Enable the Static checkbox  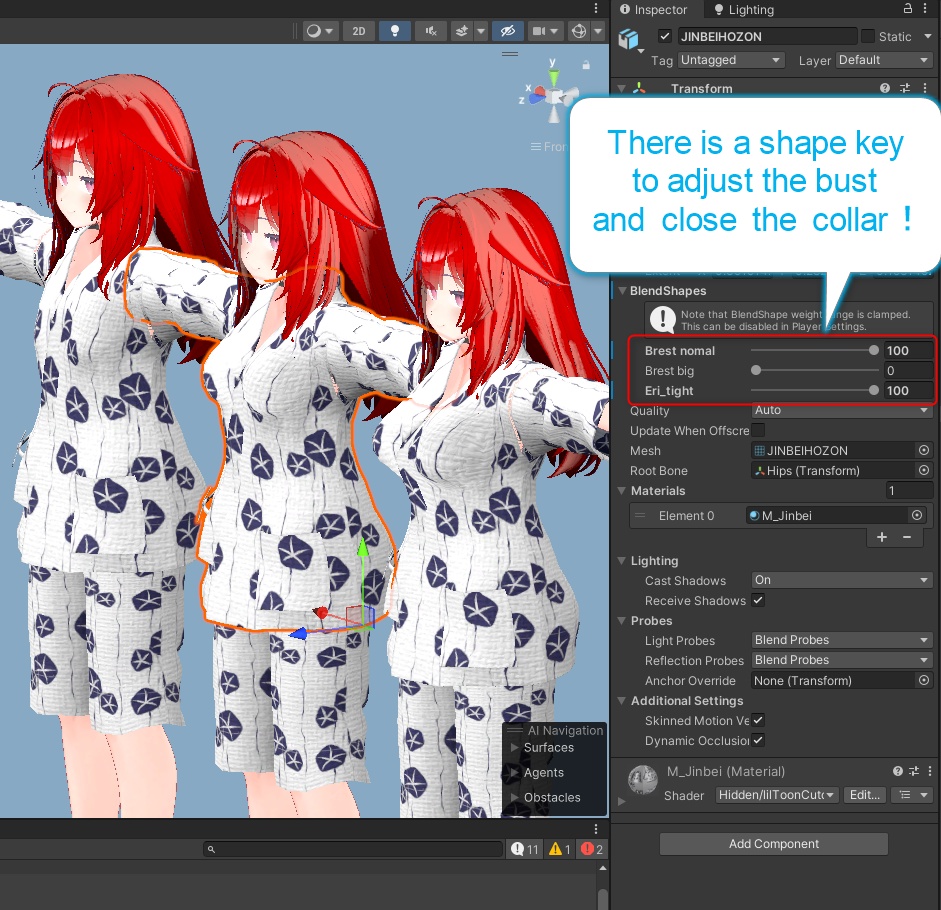[x=867, y=36]
